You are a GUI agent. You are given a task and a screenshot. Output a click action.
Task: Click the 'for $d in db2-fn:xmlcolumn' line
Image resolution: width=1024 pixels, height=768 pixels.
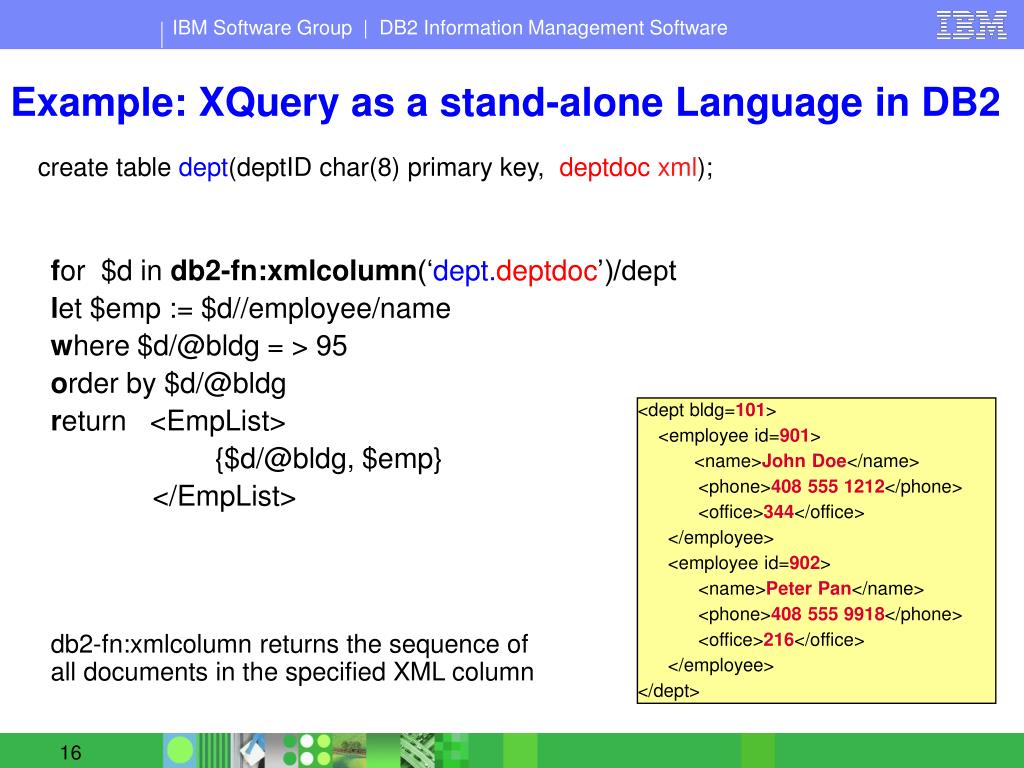pyautogui.click(x=363, y=271)
